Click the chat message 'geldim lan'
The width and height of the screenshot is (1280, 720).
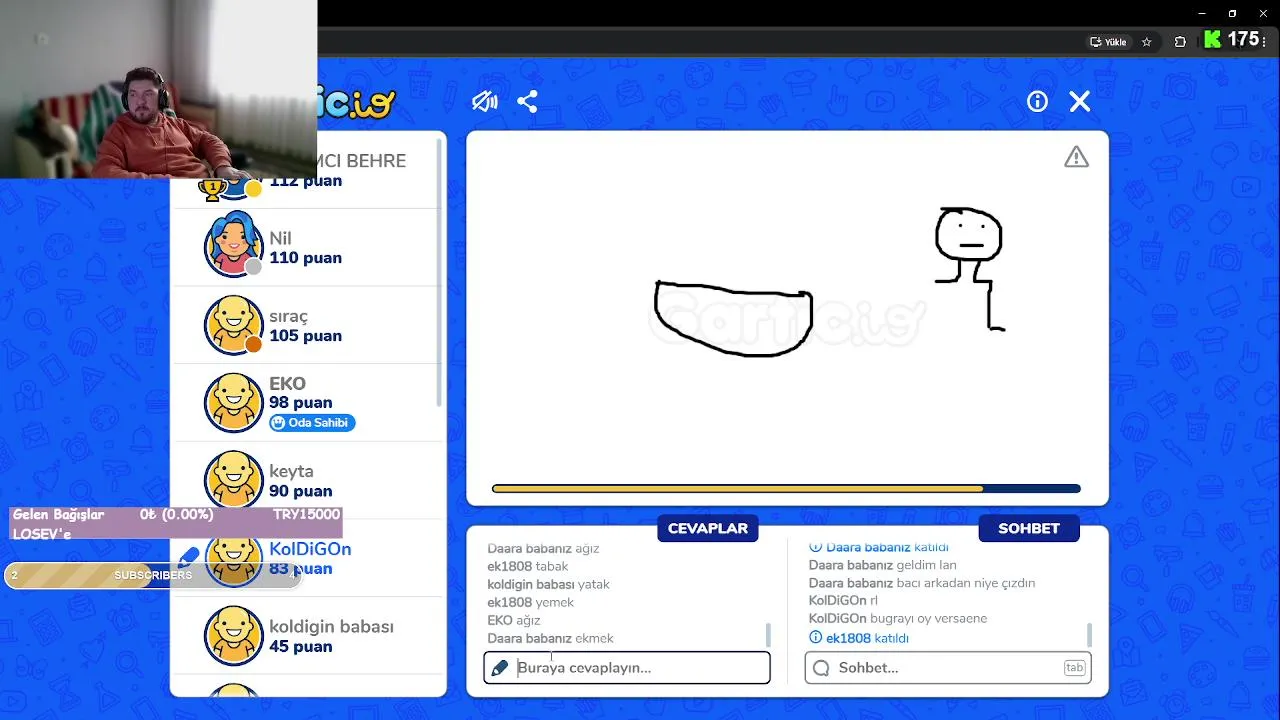click(927, 565)
